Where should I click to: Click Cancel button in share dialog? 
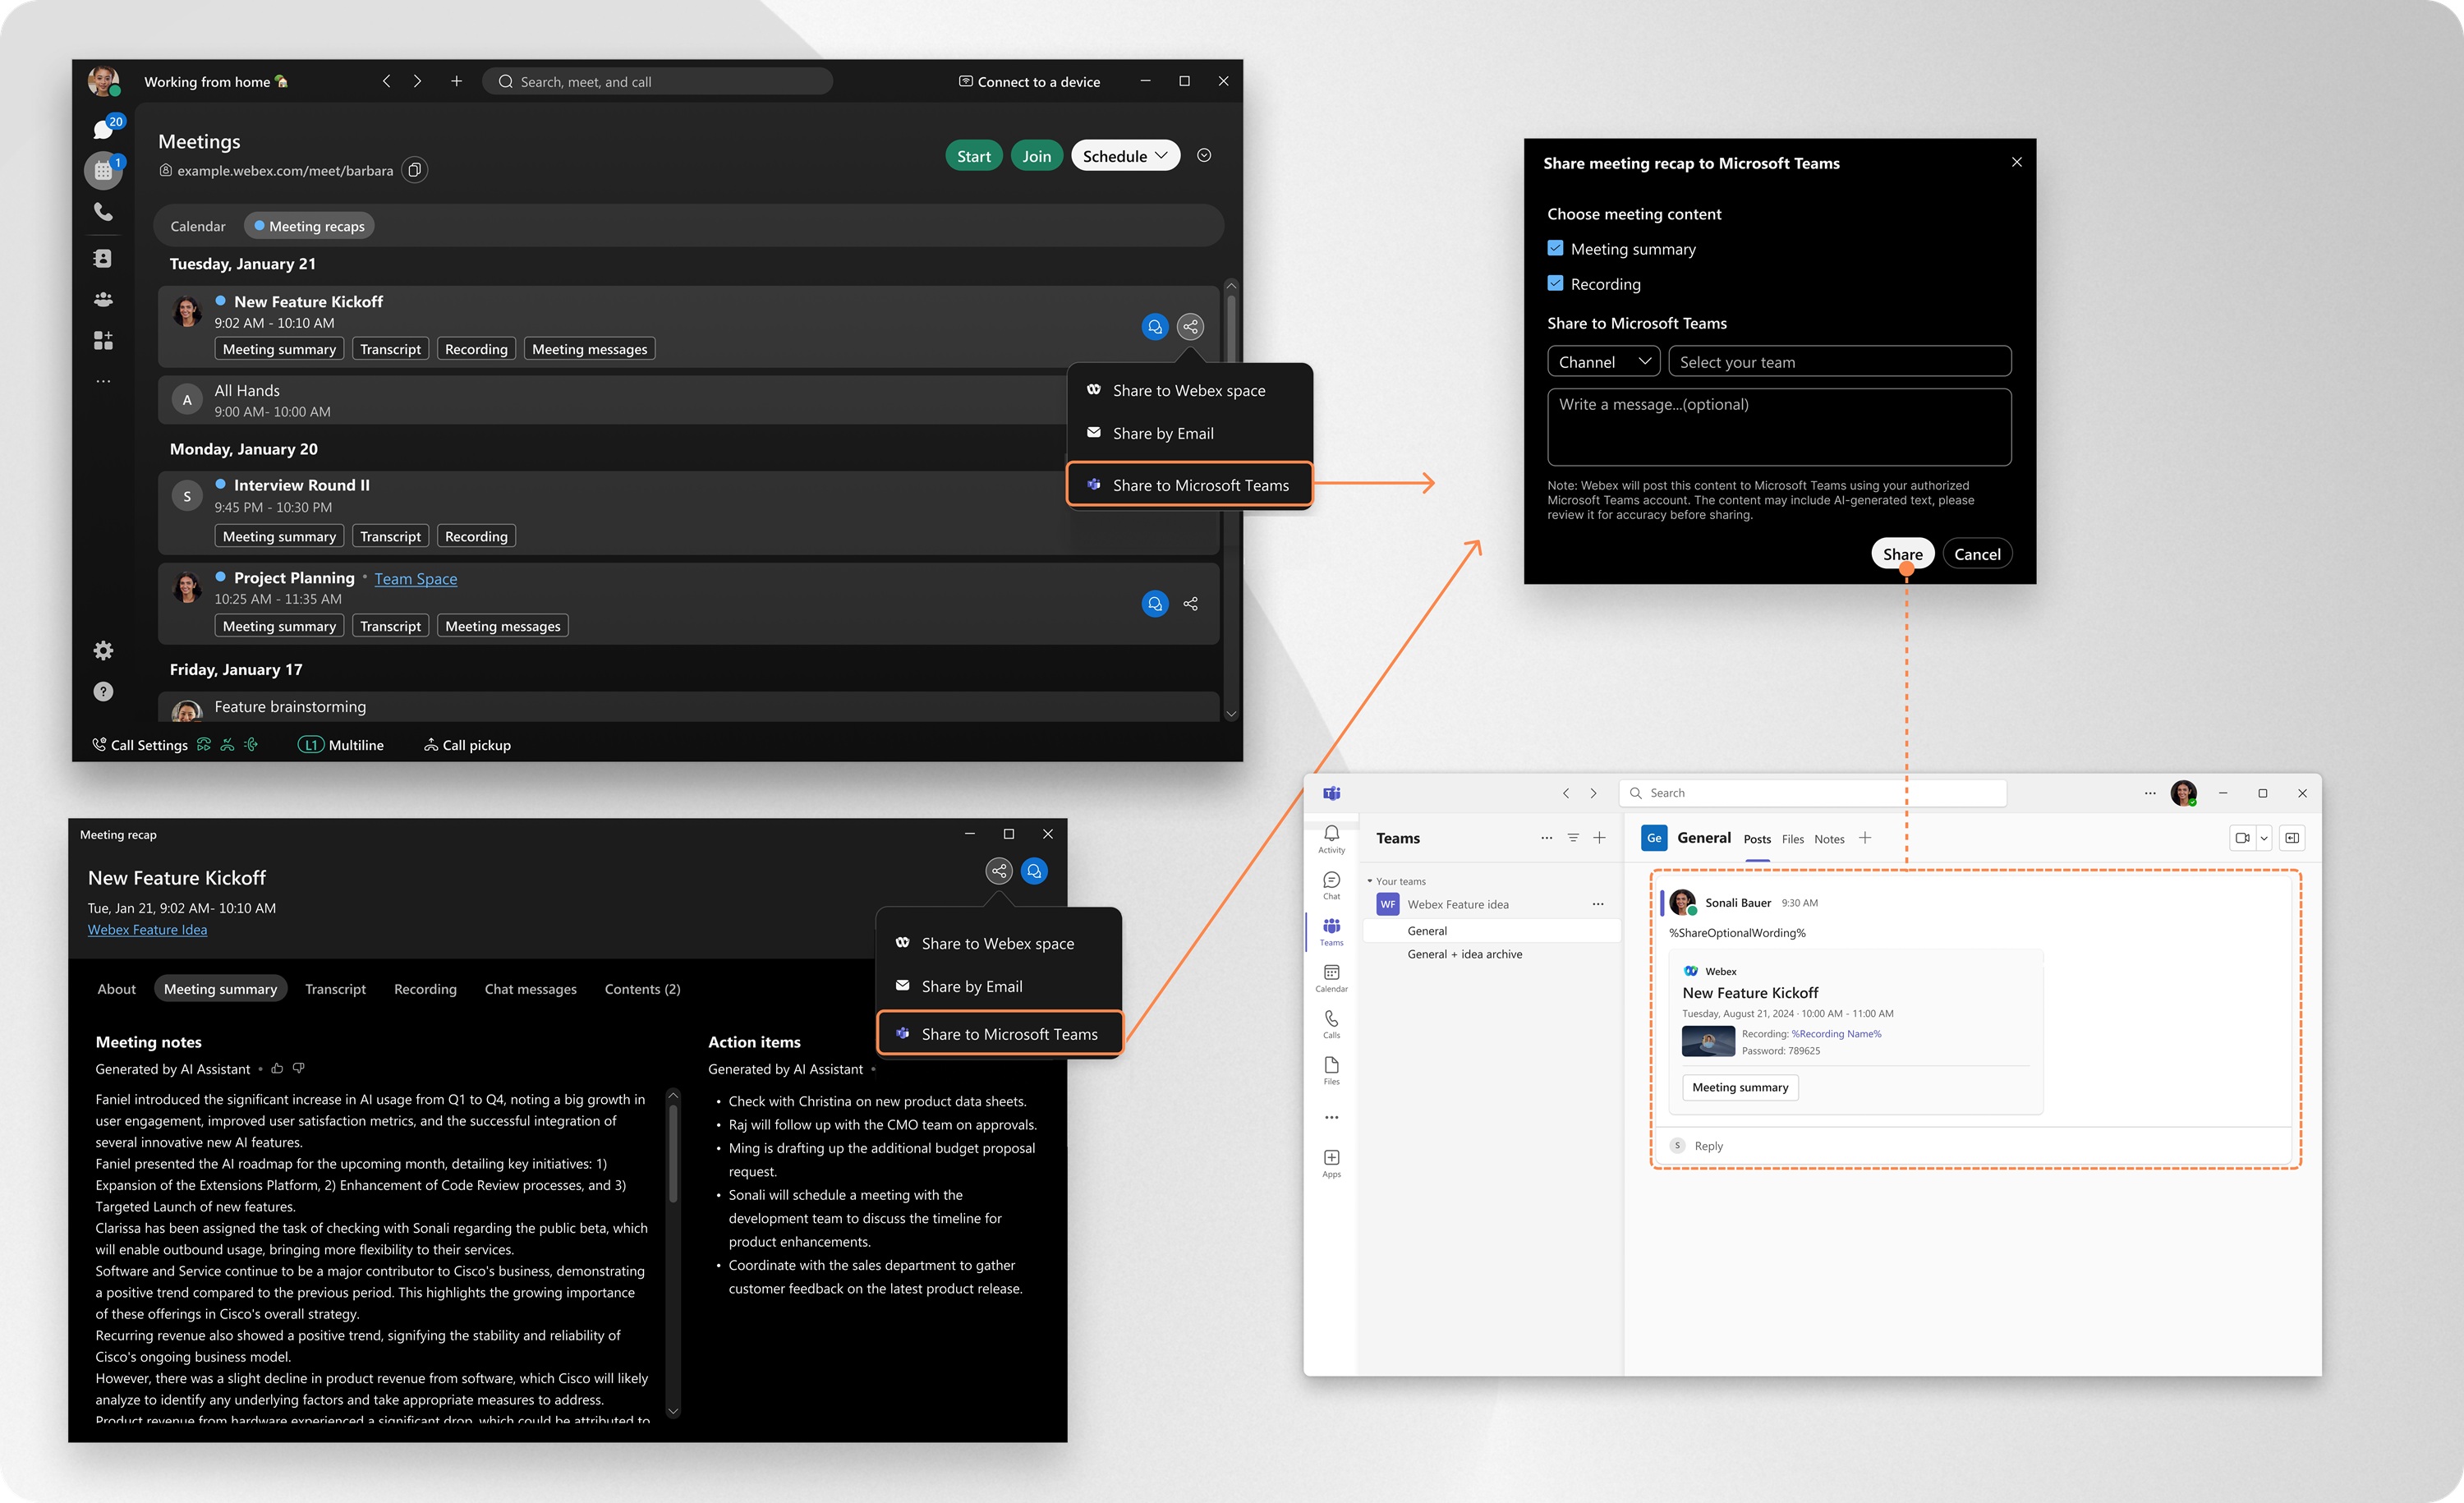[x=1976, y=554]
